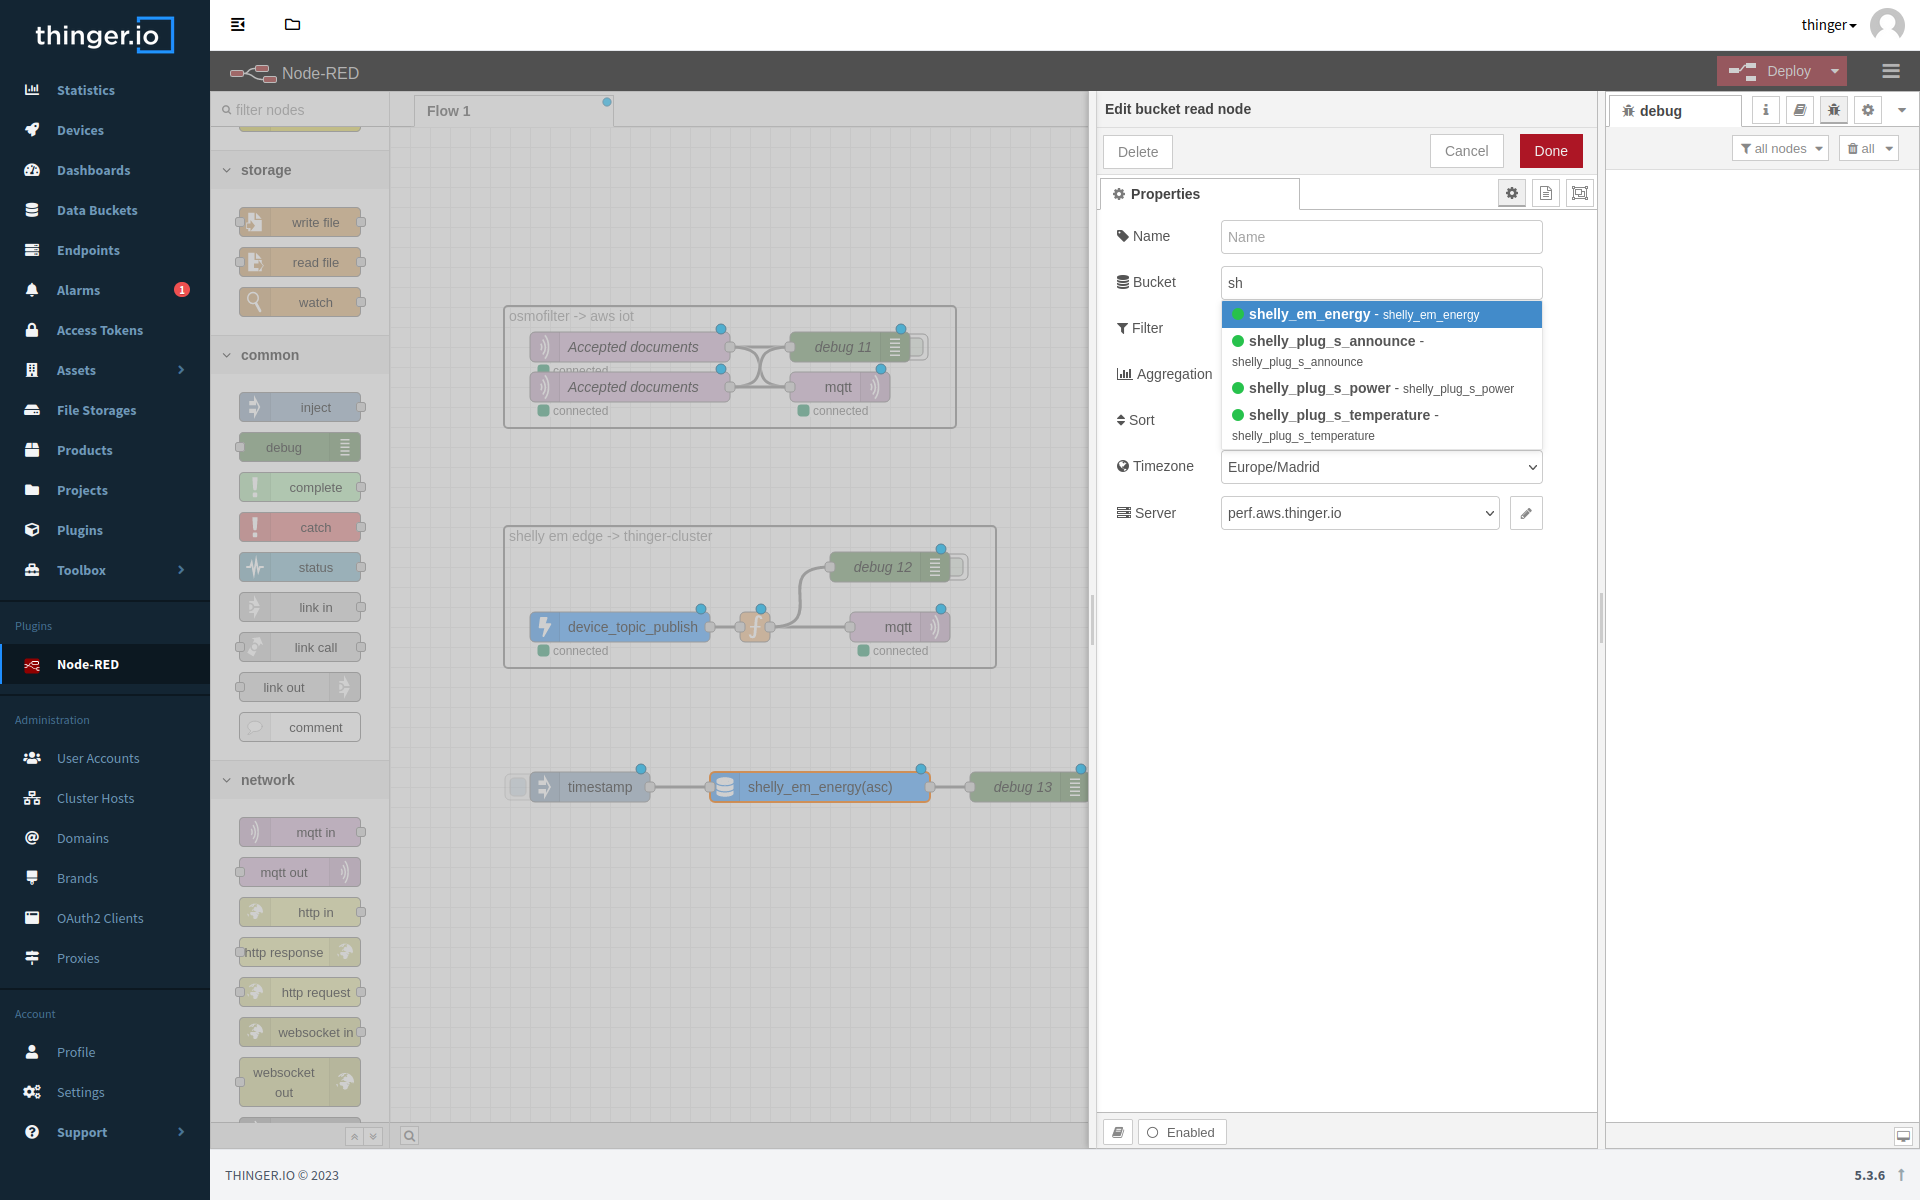Collapse all palette categories arrow
The width and height of the screenshot is (1920, 1200).
click(354, 1136)
